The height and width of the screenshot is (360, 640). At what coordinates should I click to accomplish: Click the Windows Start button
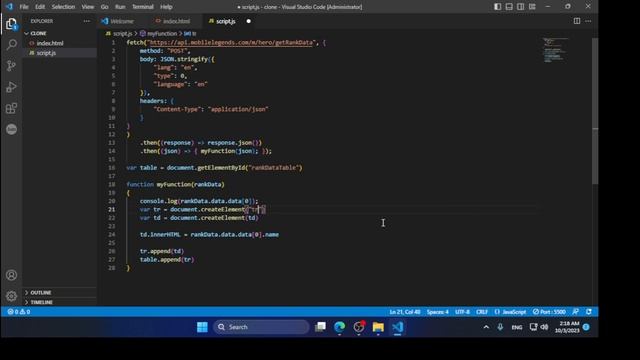click(202, 327)
